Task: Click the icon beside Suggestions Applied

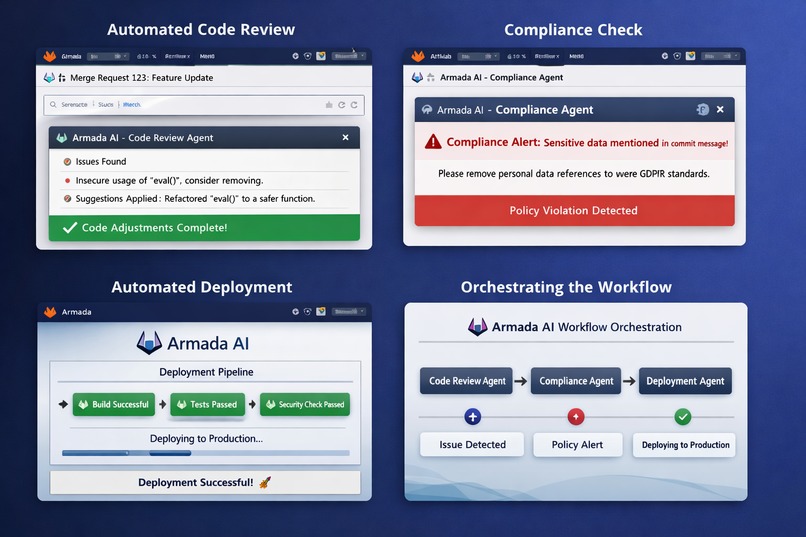Action: click(x=67, y=198)
